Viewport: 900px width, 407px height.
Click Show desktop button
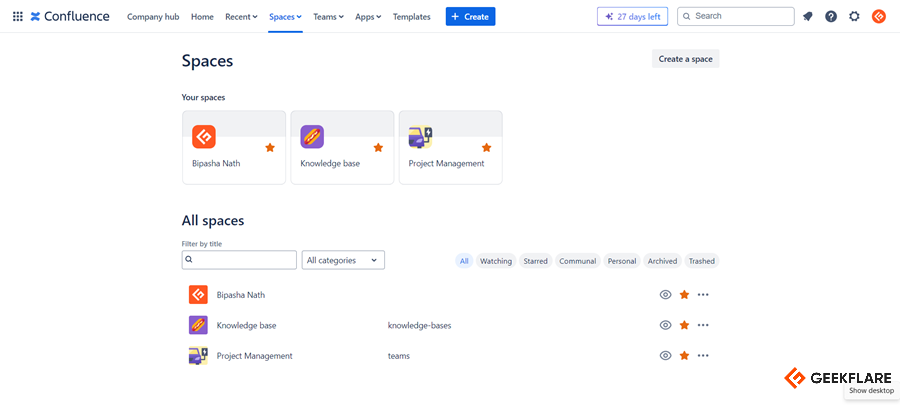tap(871, 390)
